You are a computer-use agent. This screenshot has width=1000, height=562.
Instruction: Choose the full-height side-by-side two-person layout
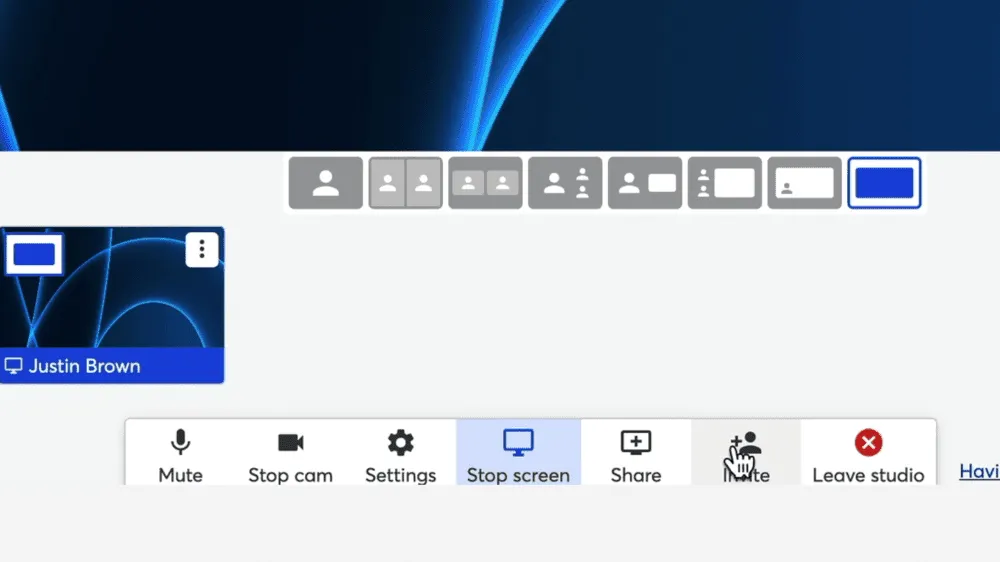405,184
